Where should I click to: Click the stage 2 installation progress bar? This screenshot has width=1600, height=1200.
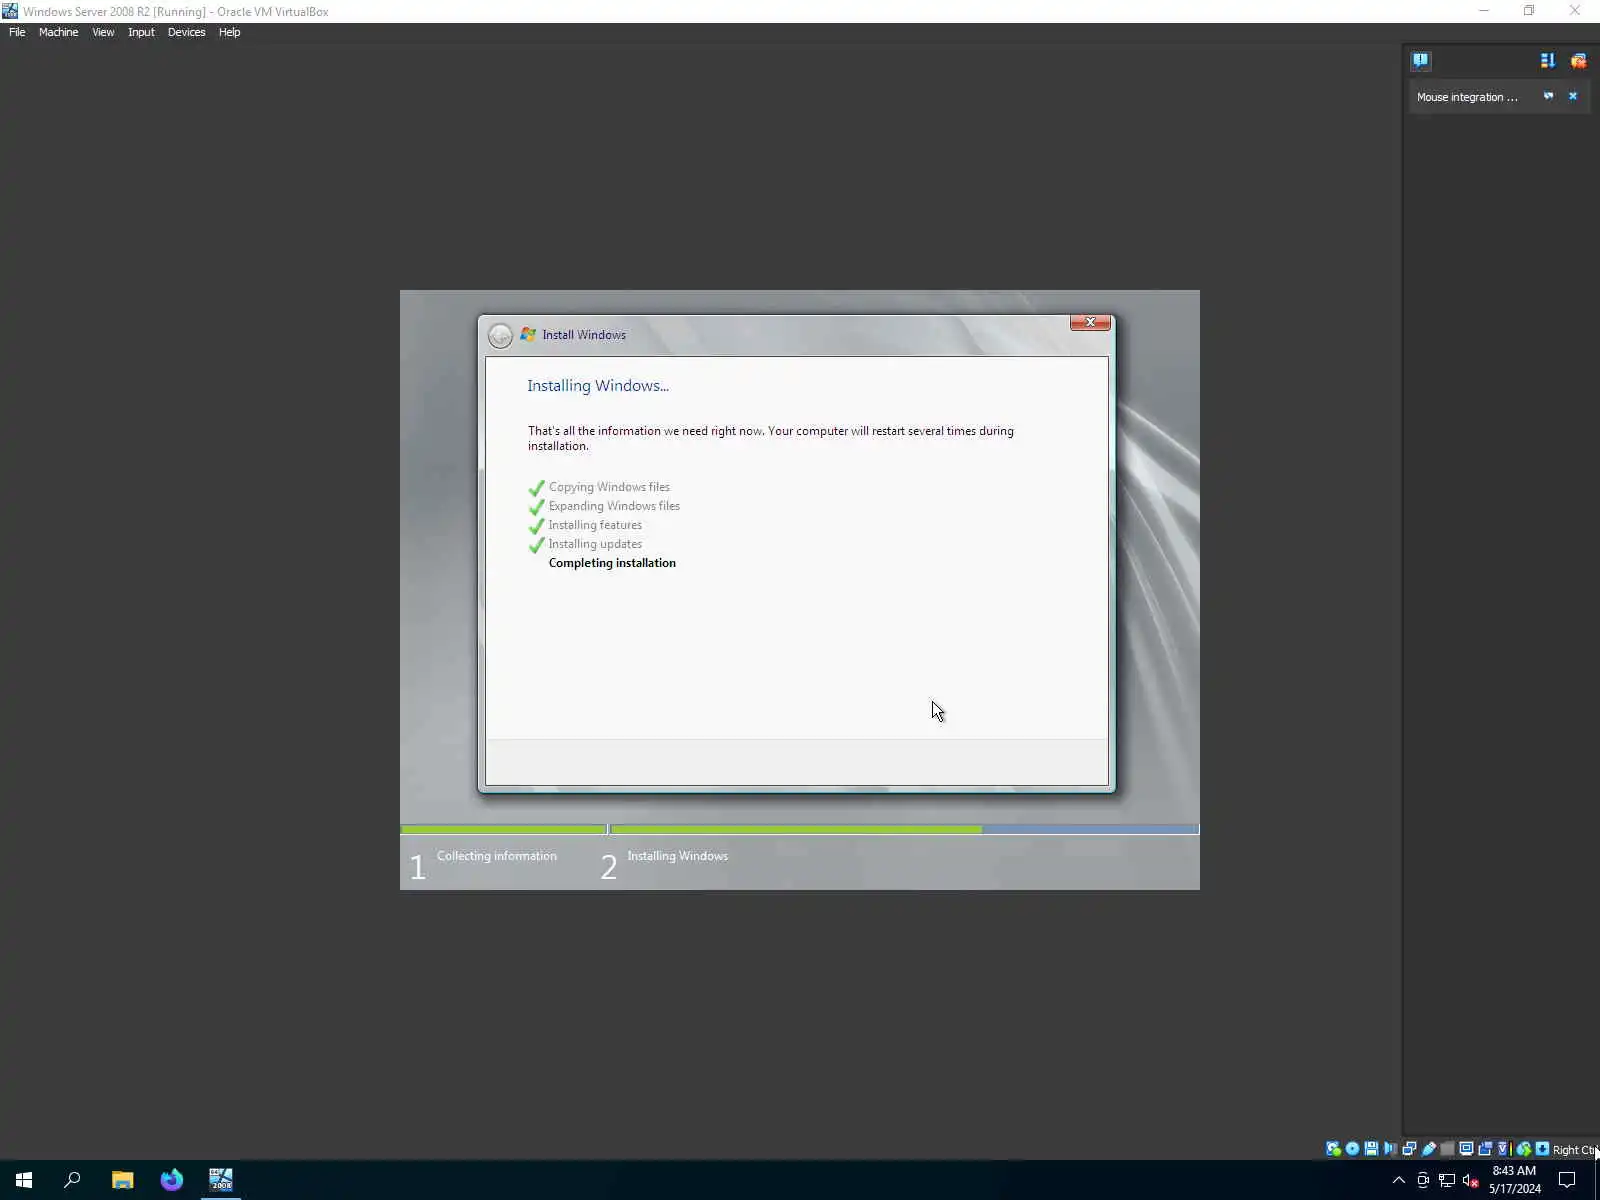coord(904,829)
